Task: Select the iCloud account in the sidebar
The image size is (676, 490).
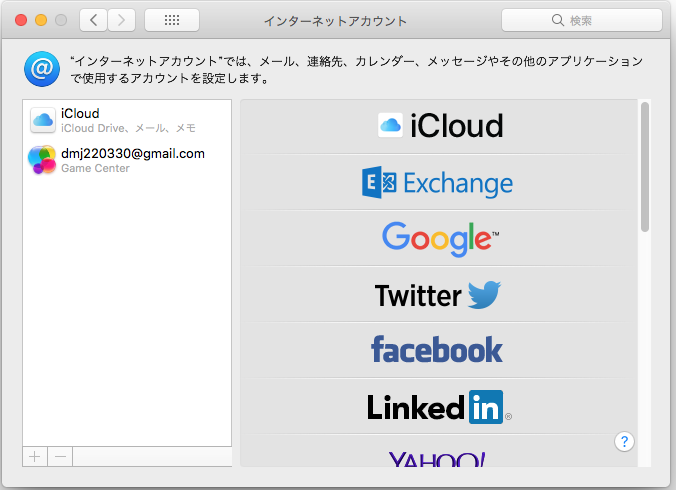Action: click(127, 120)
